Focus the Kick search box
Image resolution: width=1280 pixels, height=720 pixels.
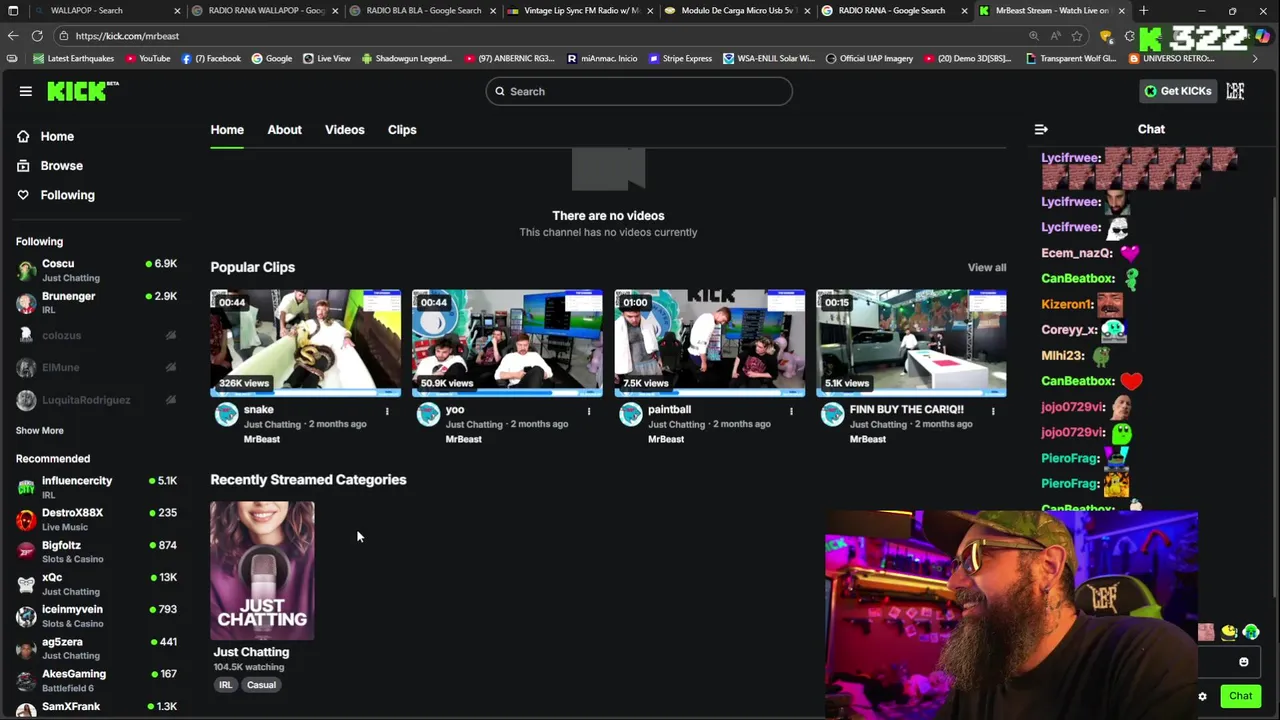click(x=639, y=91)
